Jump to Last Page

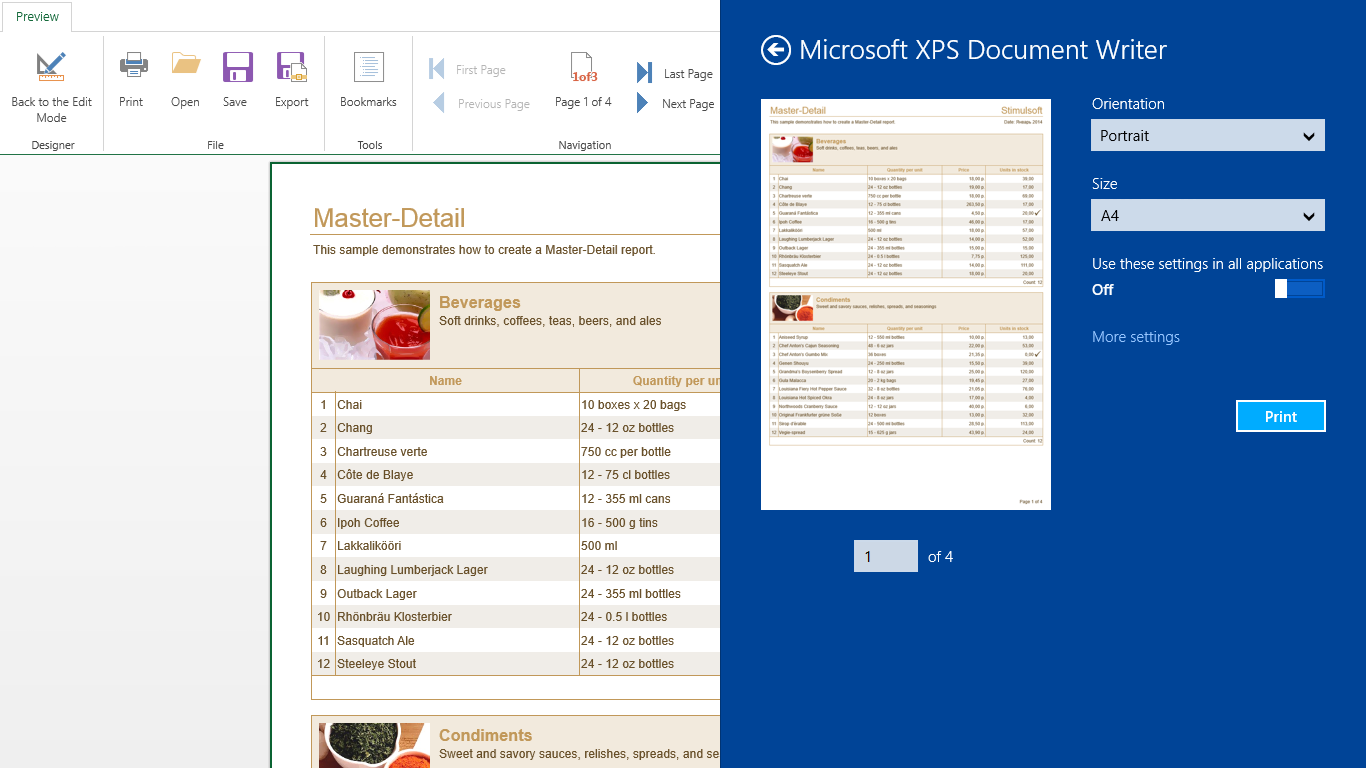675,73
